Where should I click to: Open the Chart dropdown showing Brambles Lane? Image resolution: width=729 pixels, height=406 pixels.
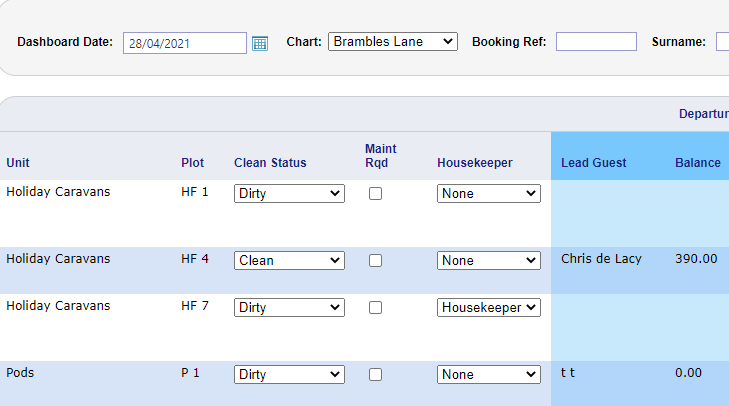[x=392, y=42]
